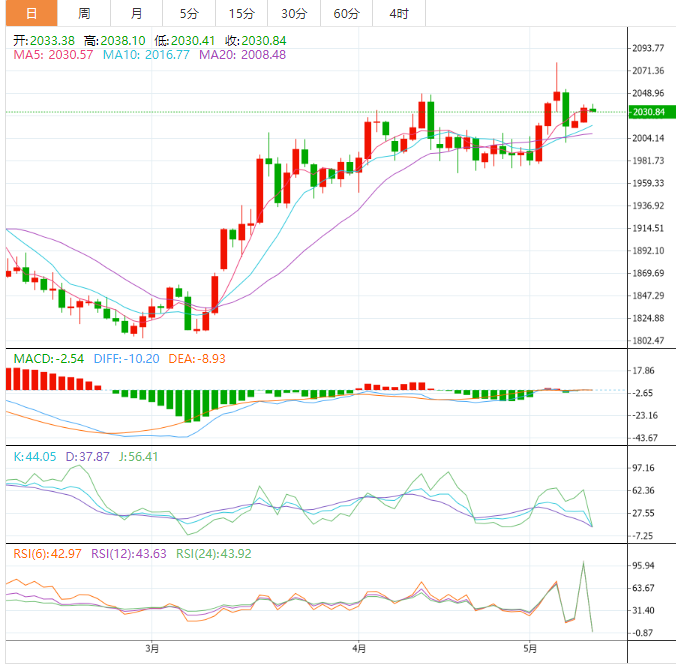676x670 pixels.
Task: Click the RSI(6):42.97 label
Action: (x=47, y=554)
